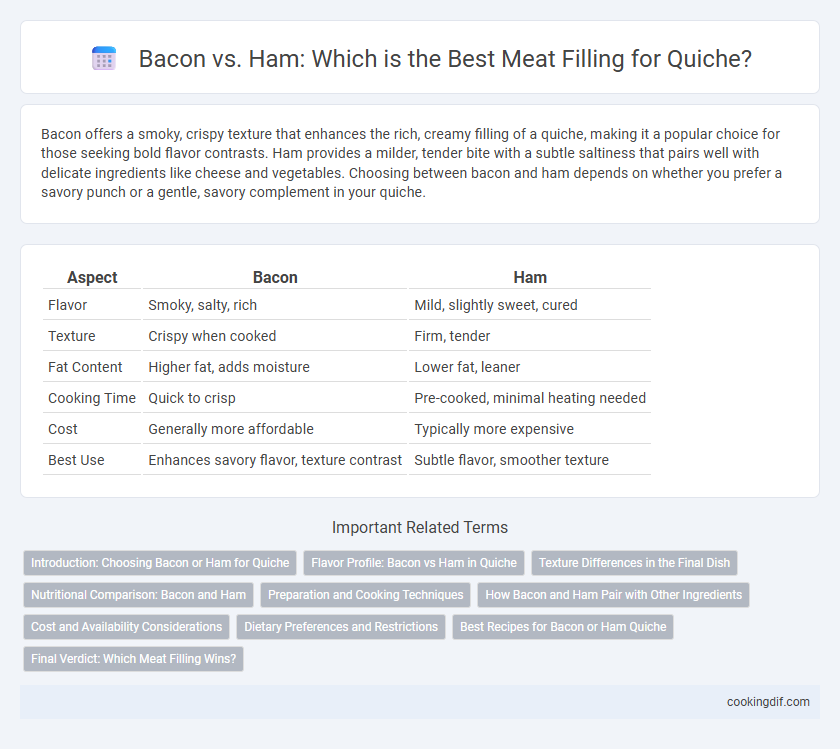Click 'Nutritional Comparison: Bacon and Ham' tag
This screenshot has width=840, height=749.
(x=138, y=595)
